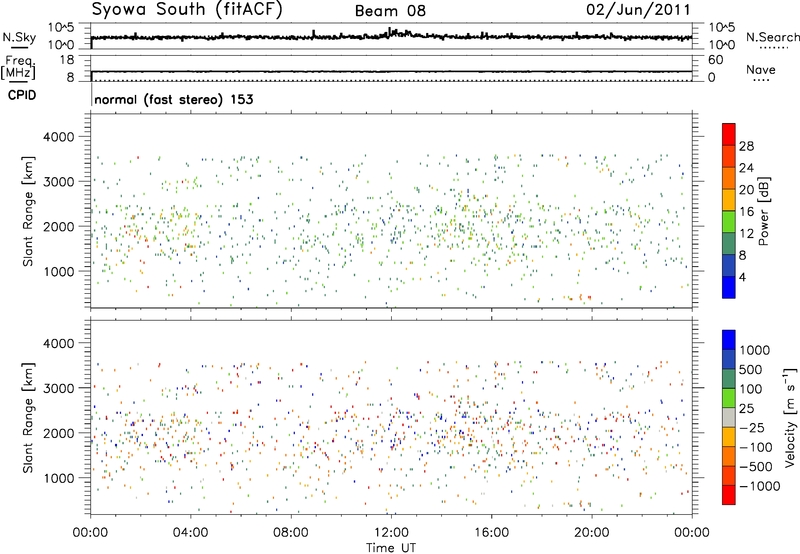Image resolution: width=800 pixels, height=554 pixels.
Task: Pick the dark green 100–500 velocity colorbar segment
Action: (x=729, y=379)
